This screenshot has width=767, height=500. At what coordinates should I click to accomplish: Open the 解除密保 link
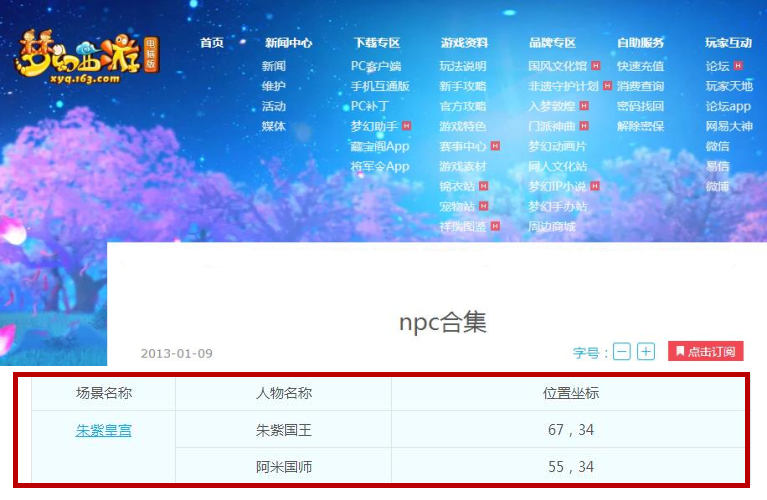point(640,126)
